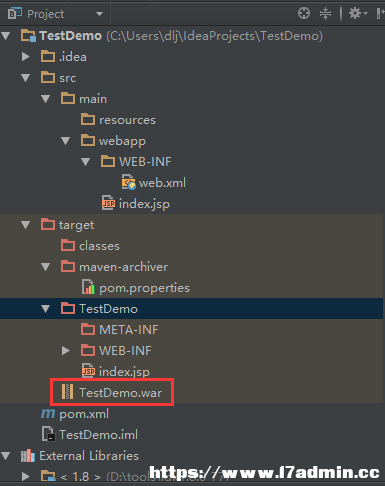Open the Project view dropdown arrow
The image size is (385, 486).
click(99, 14)
